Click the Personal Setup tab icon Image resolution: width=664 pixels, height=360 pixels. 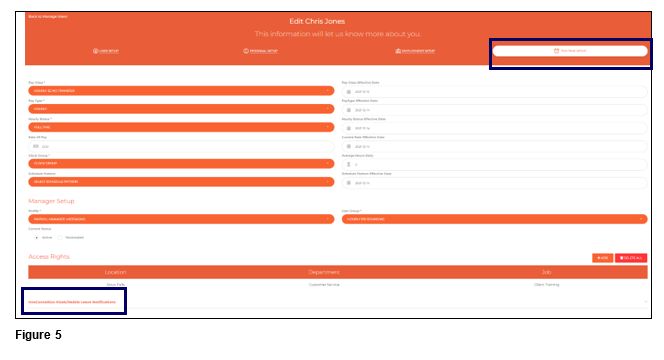point(246,51)
